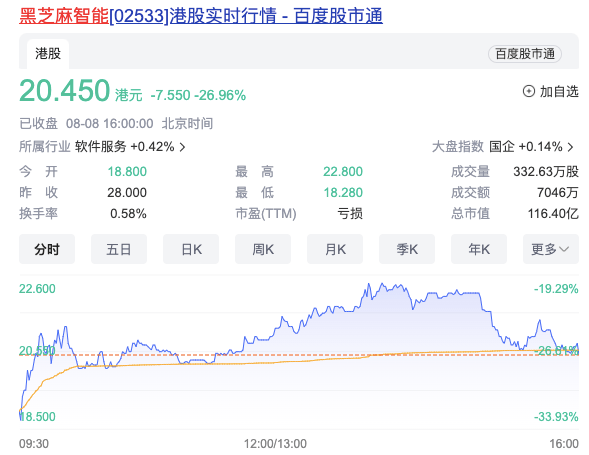Show the 周K chart

(x=263, y=249)
